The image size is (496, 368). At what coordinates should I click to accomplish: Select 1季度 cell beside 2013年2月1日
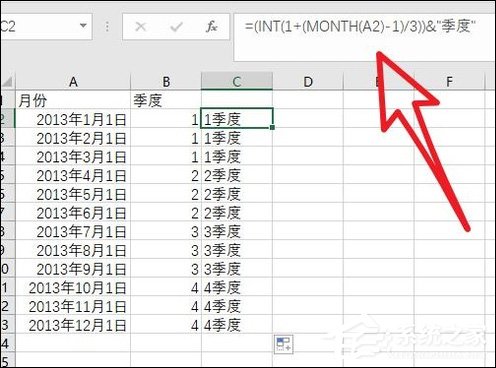237,138
